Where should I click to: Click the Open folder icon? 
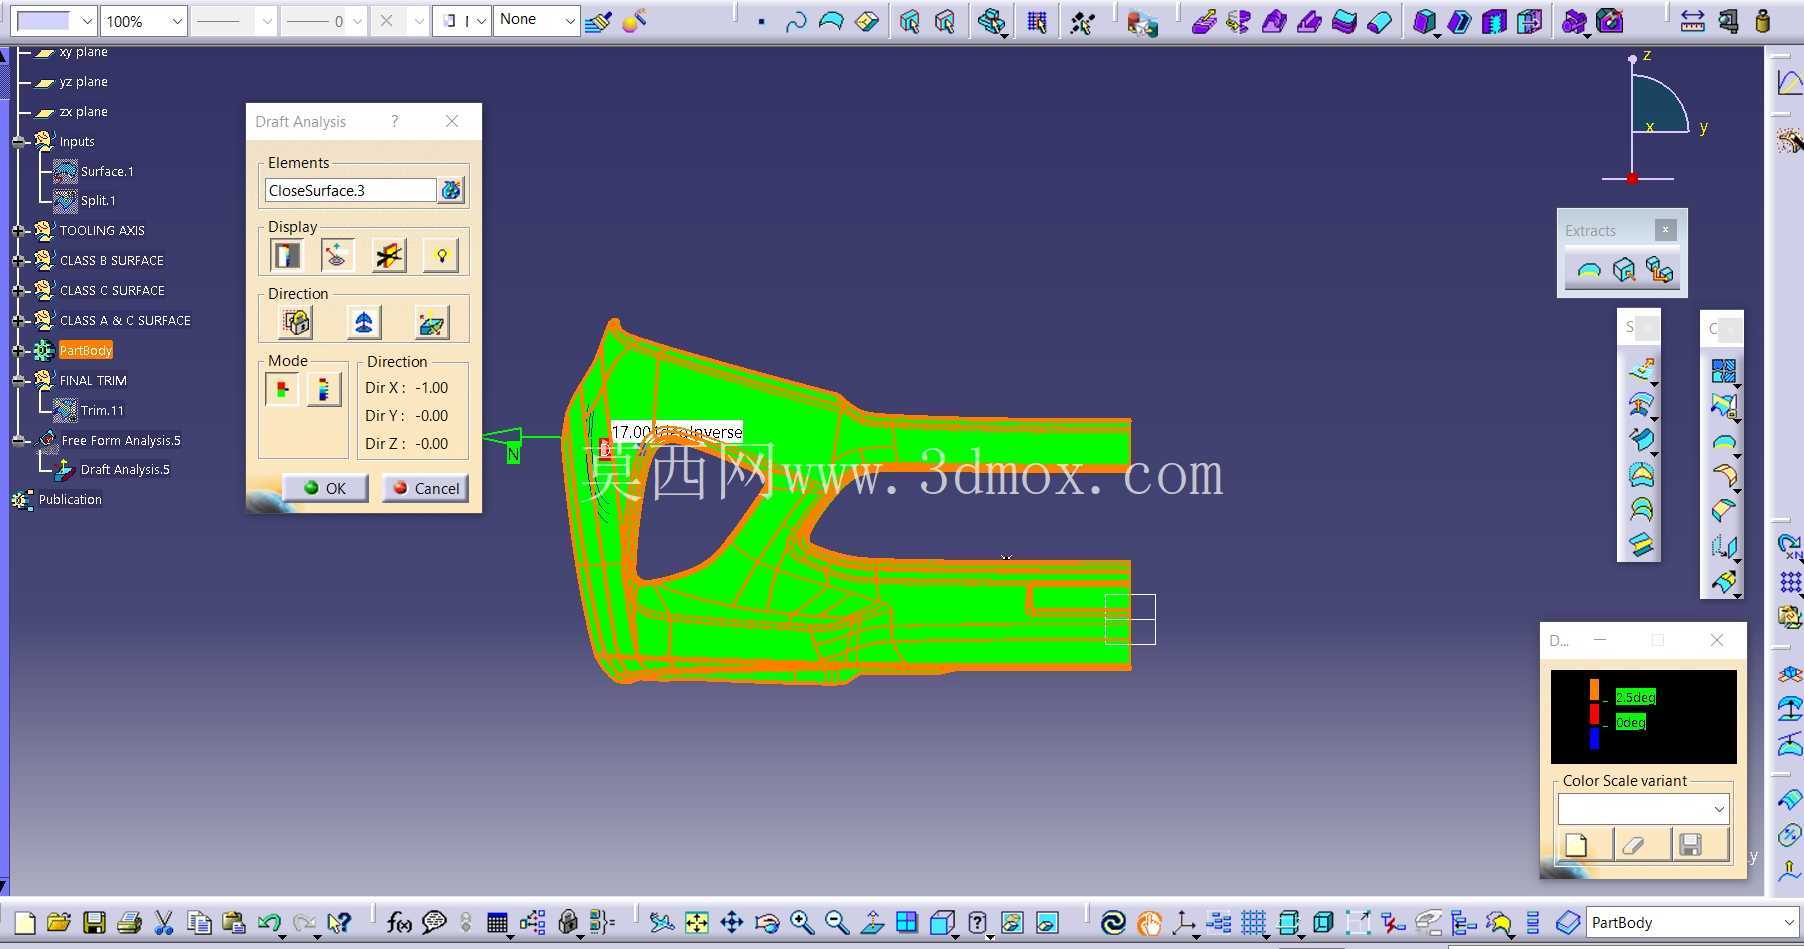[x=59, y=923]
